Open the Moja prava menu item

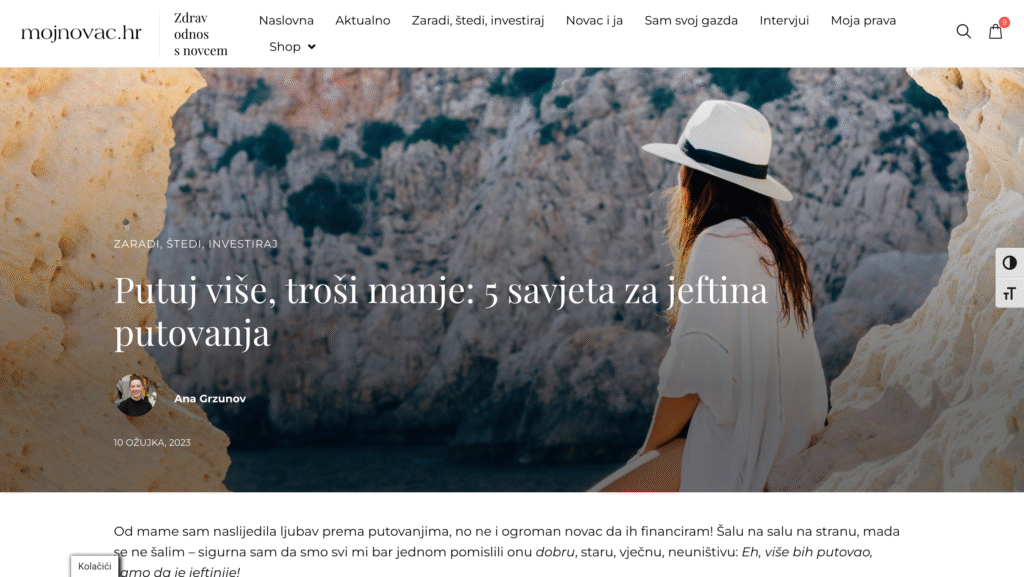(863, 21)
